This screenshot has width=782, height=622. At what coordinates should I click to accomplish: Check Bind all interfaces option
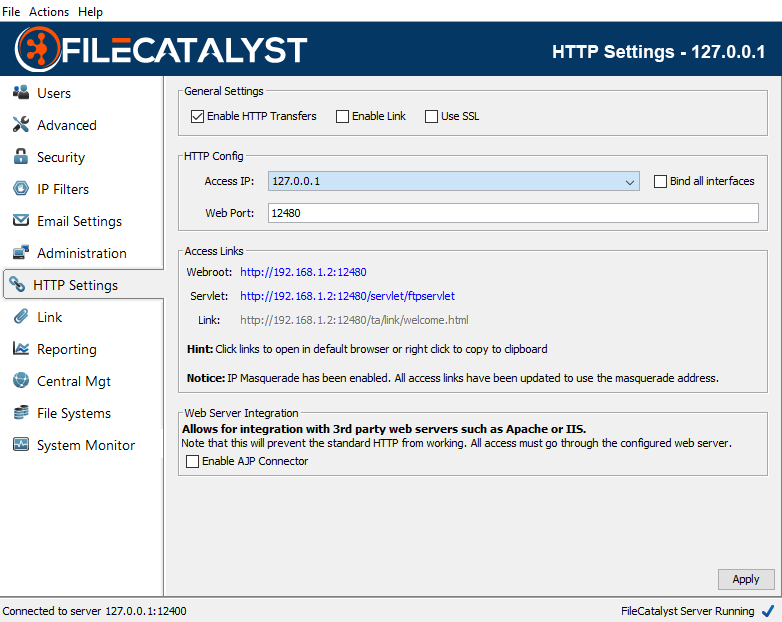pos(660,181)
